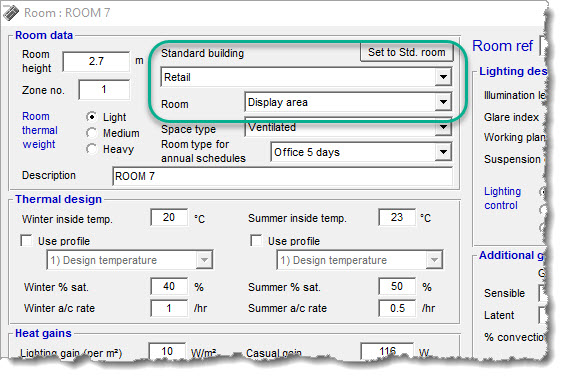Viewport: 565px width, 377px height.
Task: Click the Lighting gain per m² field
Action: (167, 351)
